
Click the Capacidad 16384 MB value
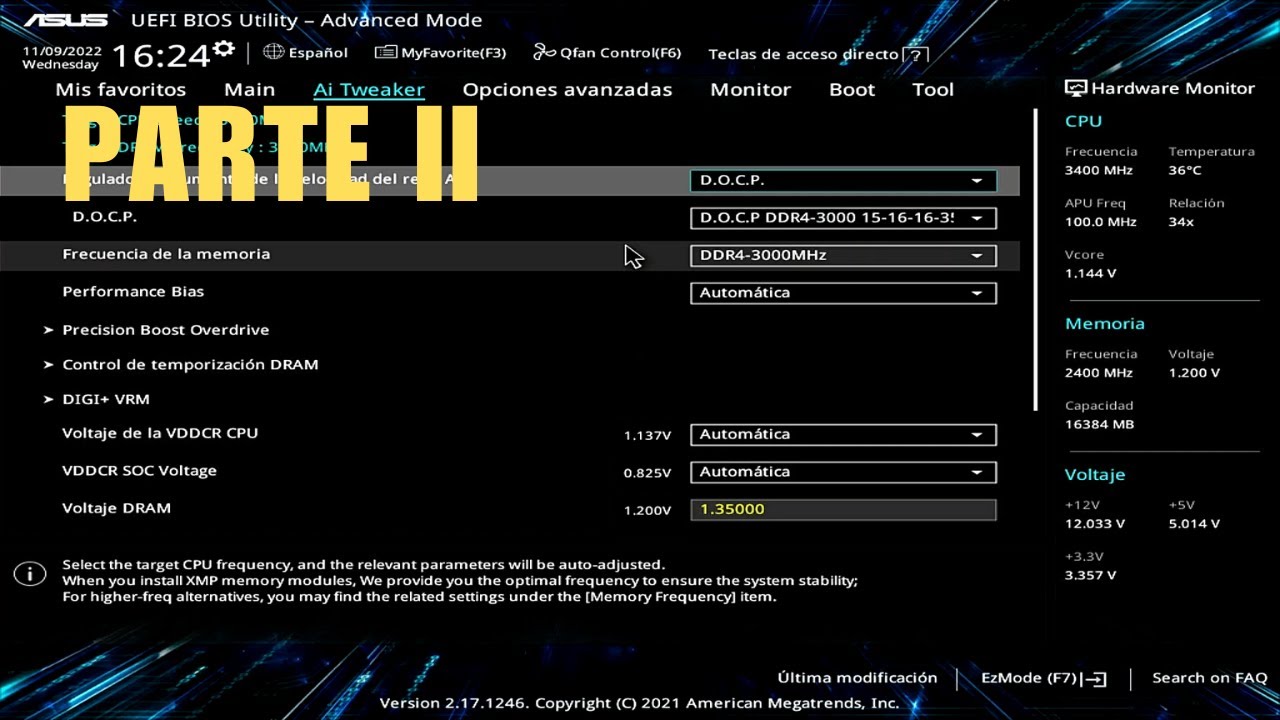[x=1099, y=425]
